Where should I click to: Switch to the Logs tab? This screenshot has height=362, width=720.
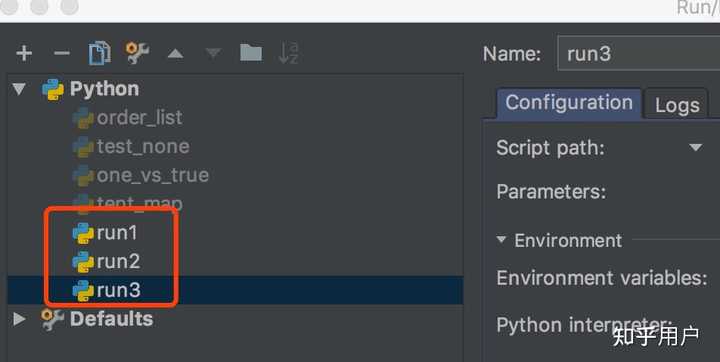pyautogui.click(x=677, y=105)
